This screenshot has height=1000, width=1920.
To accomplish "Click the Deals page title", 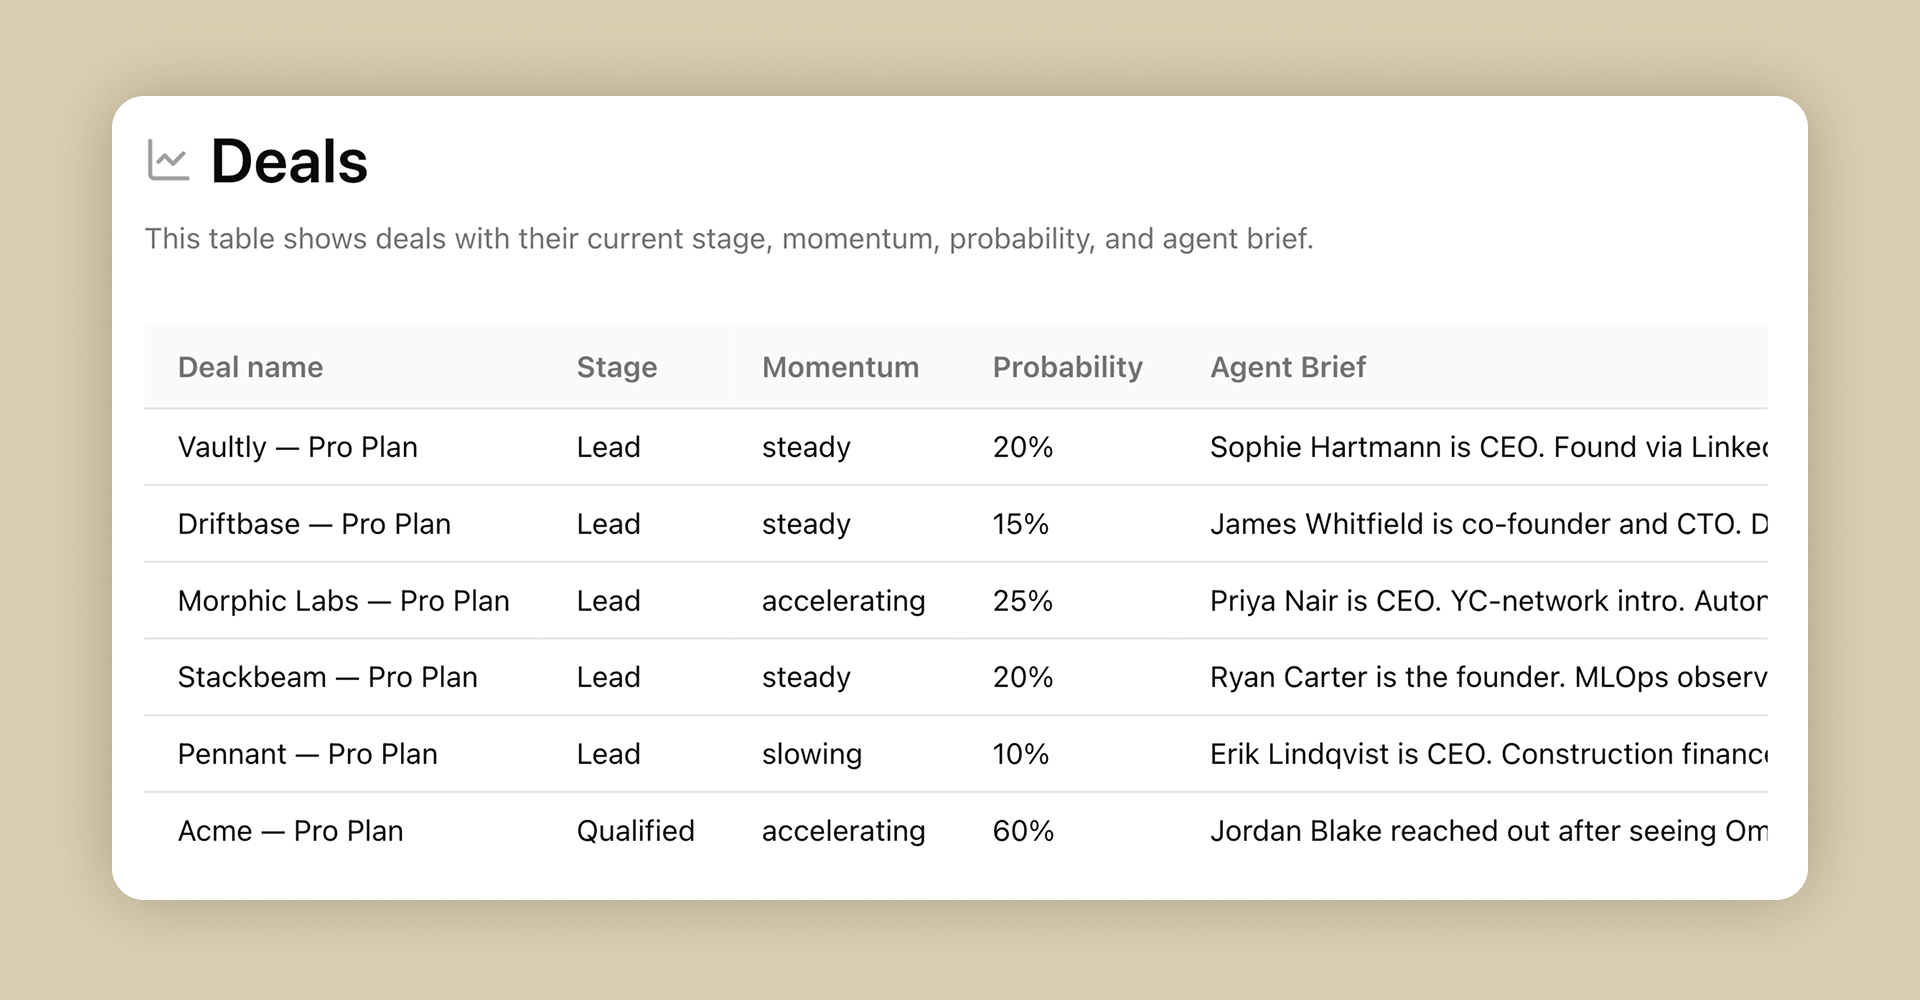I will [x=289, y=161].
